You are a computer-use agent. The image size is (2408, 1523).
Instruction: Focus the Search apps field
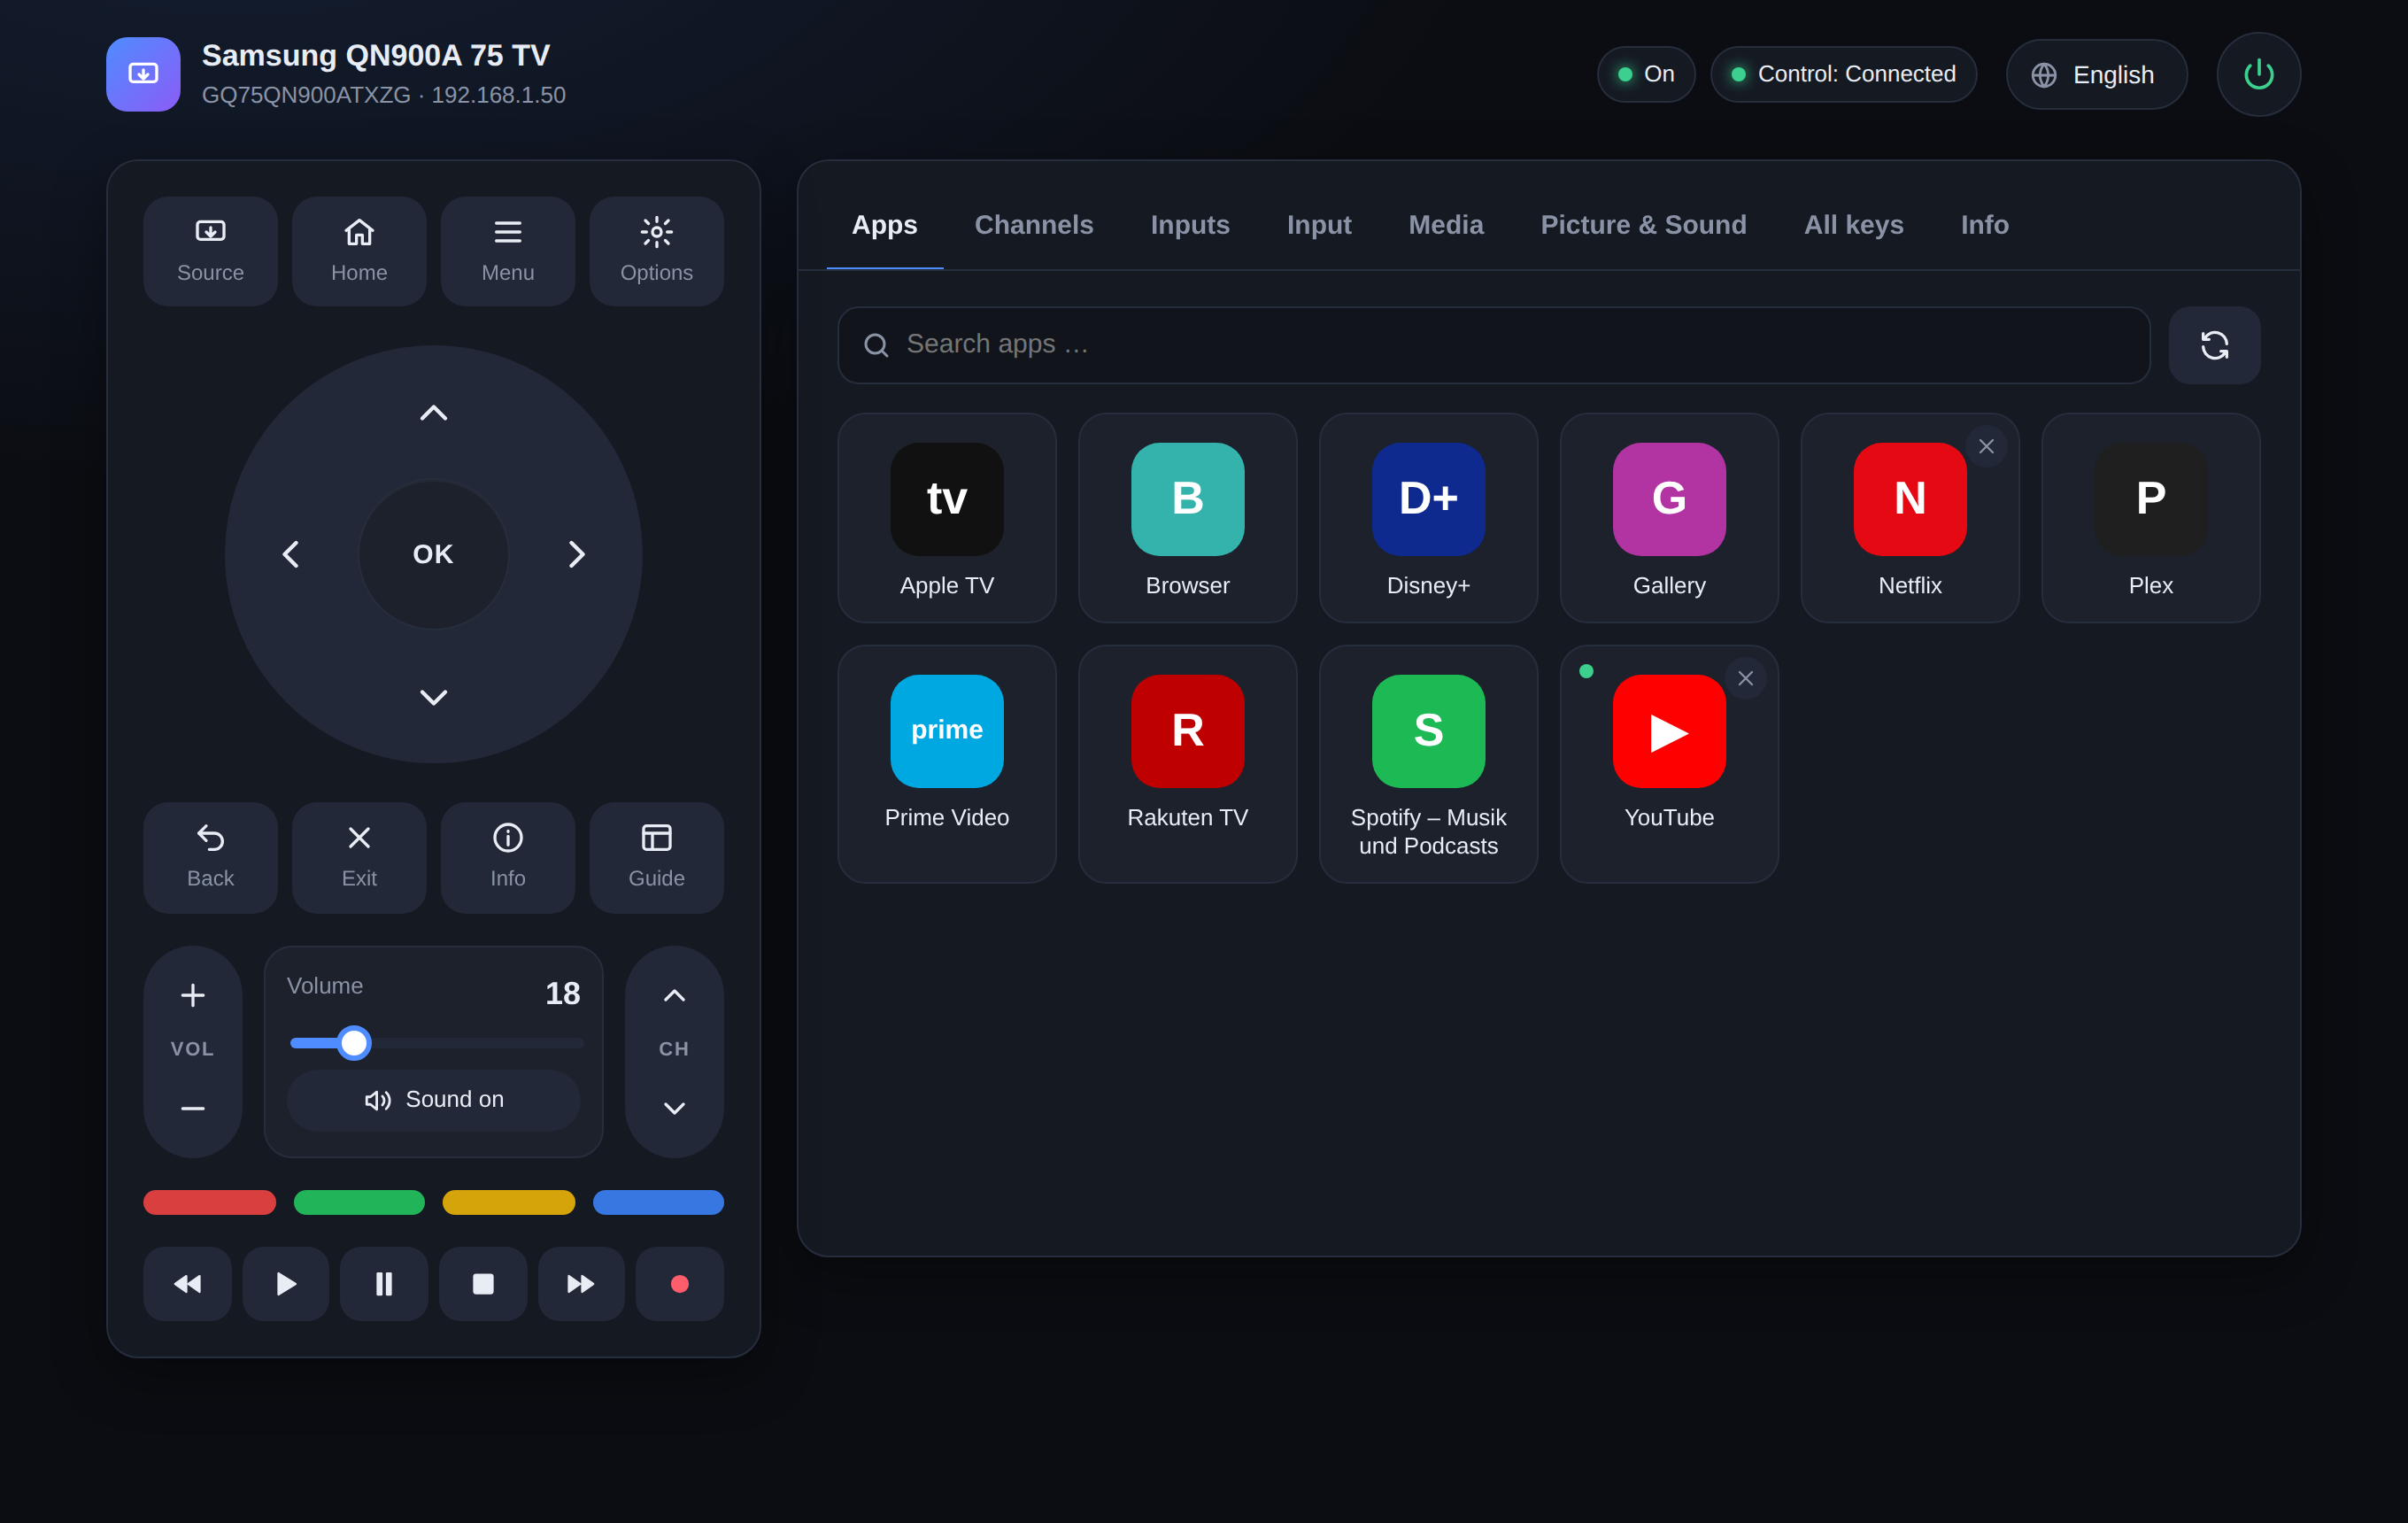pyautogui.click(x=1494, y=345)
